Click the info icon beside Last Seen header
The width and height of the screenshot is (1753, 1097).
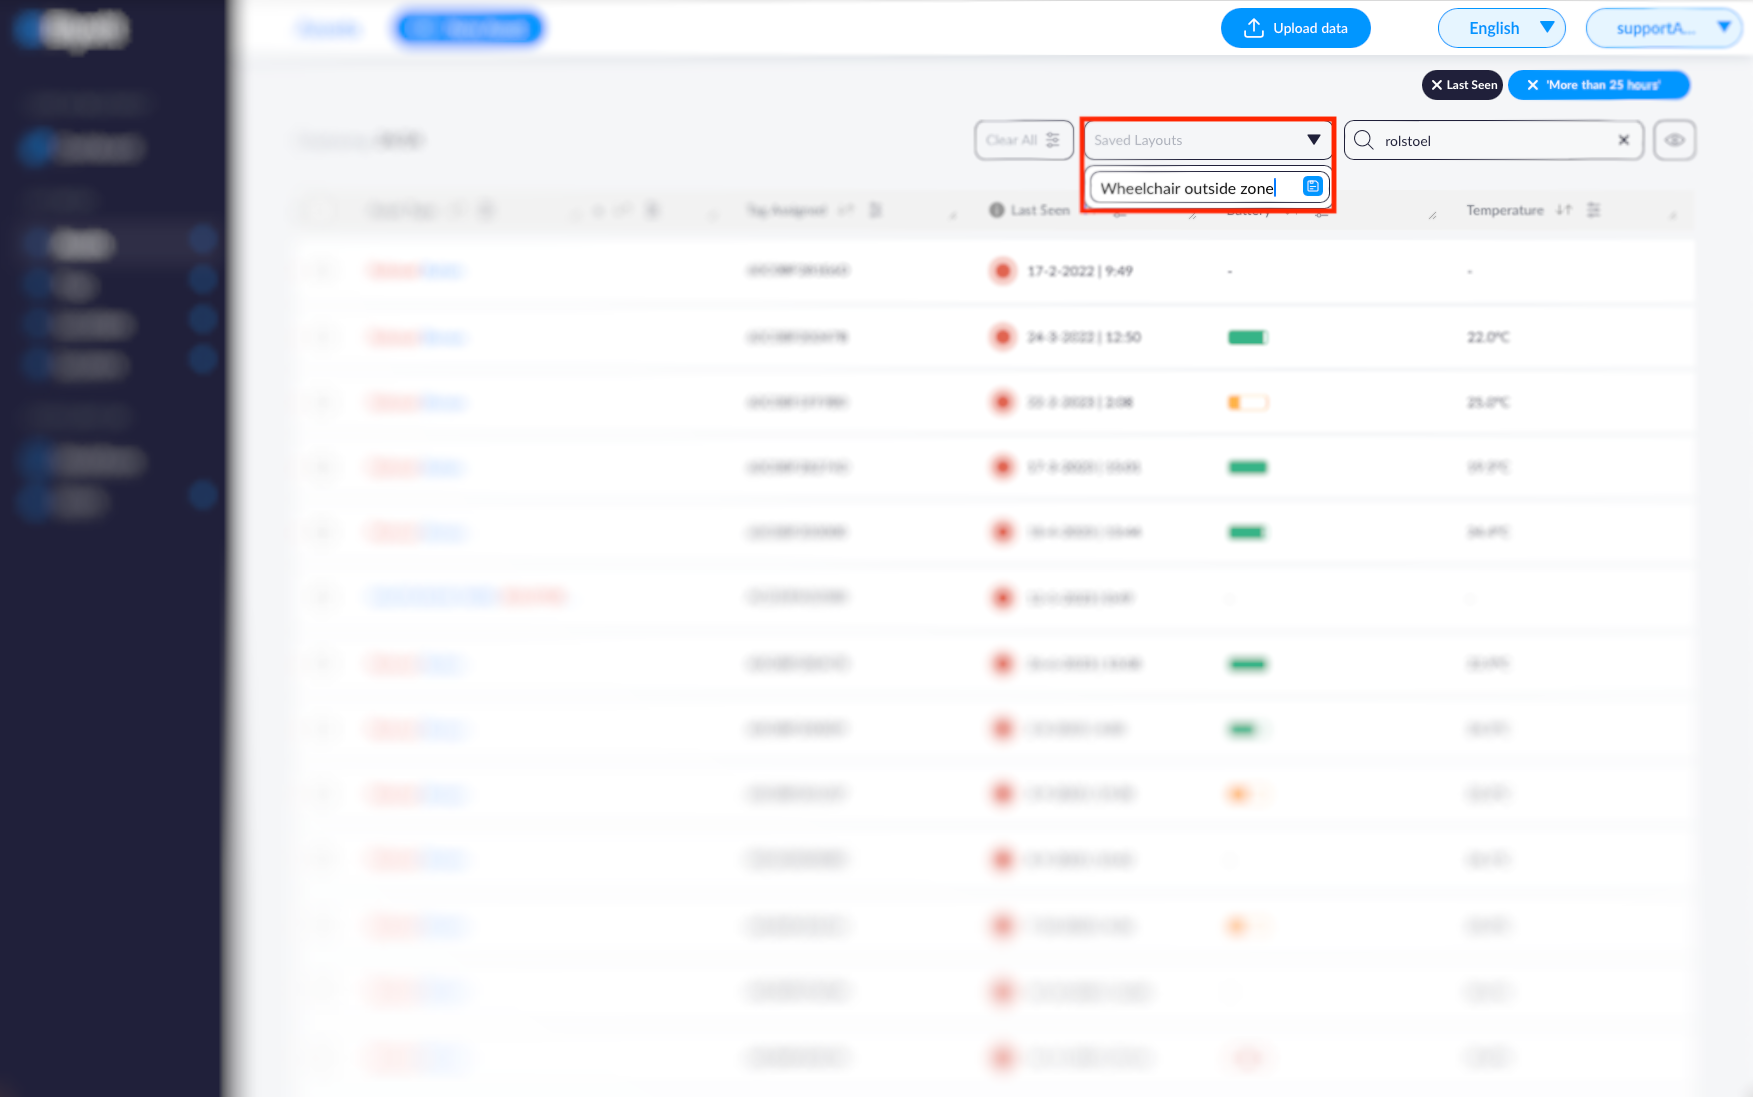[x=996, y=210]
